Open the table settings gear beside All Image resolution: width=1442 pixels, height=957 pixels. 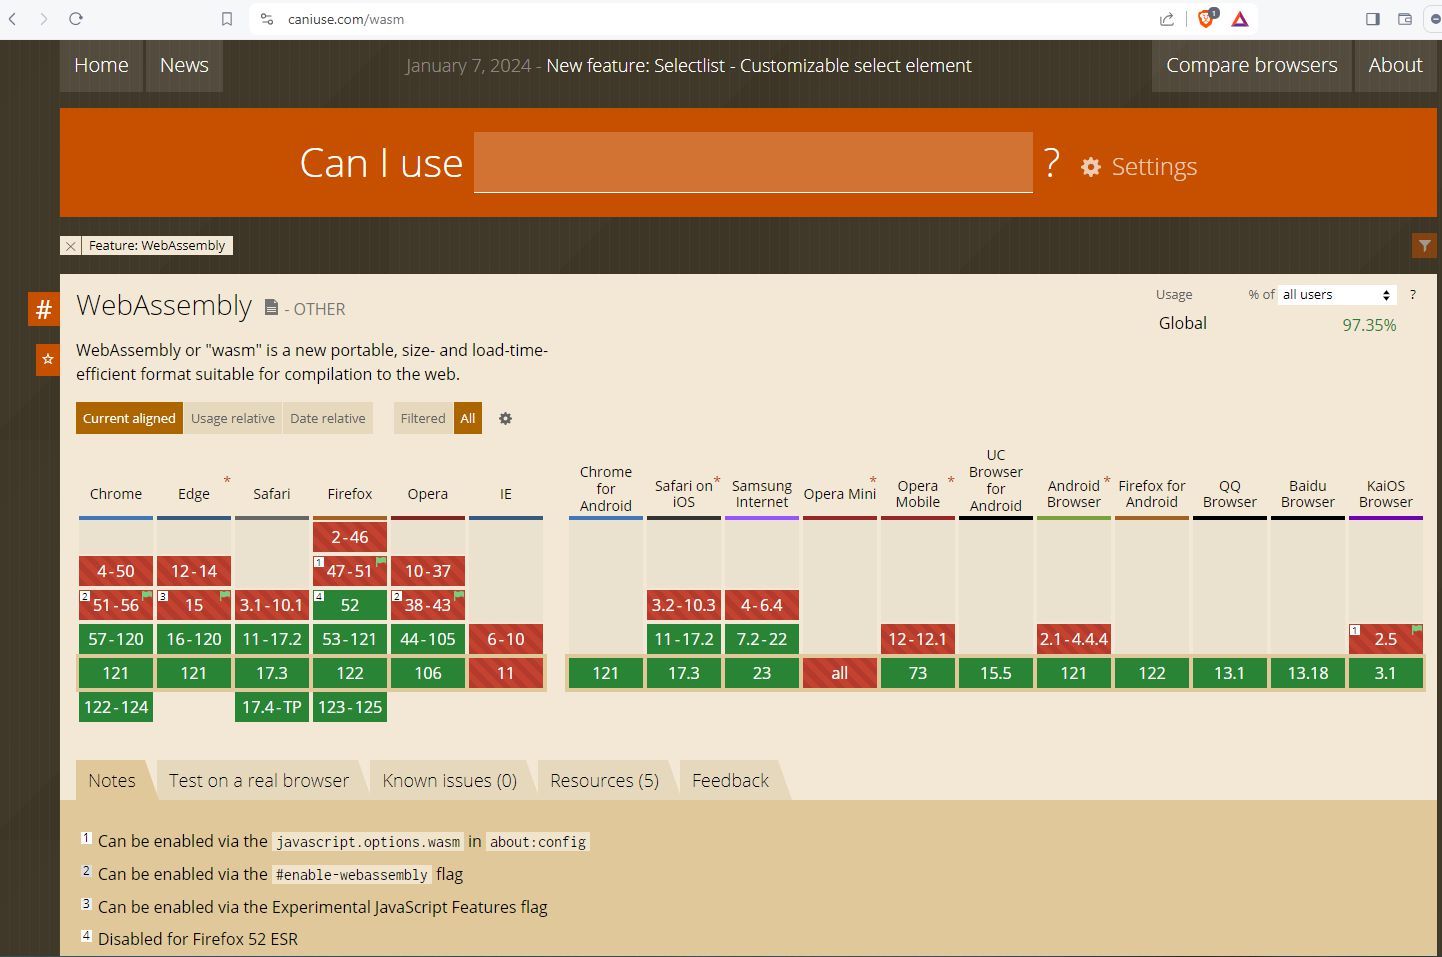pyautogui.click(x=505, y=419)
